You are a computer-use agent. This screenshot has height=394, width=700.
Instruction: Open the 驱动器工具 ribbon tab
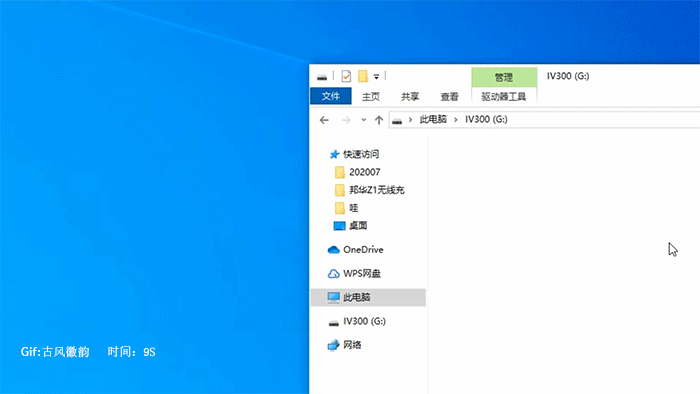(x=504, y=96)
